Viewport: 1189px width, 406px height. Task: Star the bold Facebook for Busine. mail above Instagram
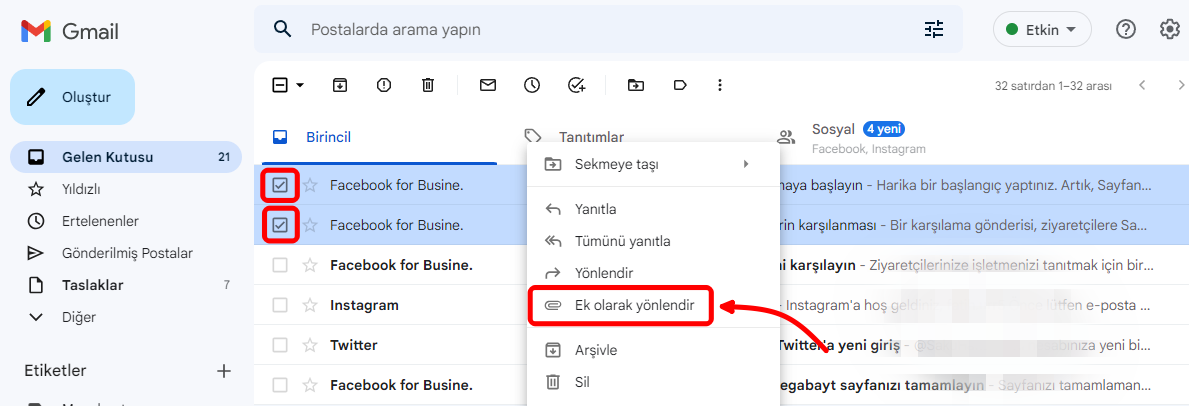click(309, 266)
